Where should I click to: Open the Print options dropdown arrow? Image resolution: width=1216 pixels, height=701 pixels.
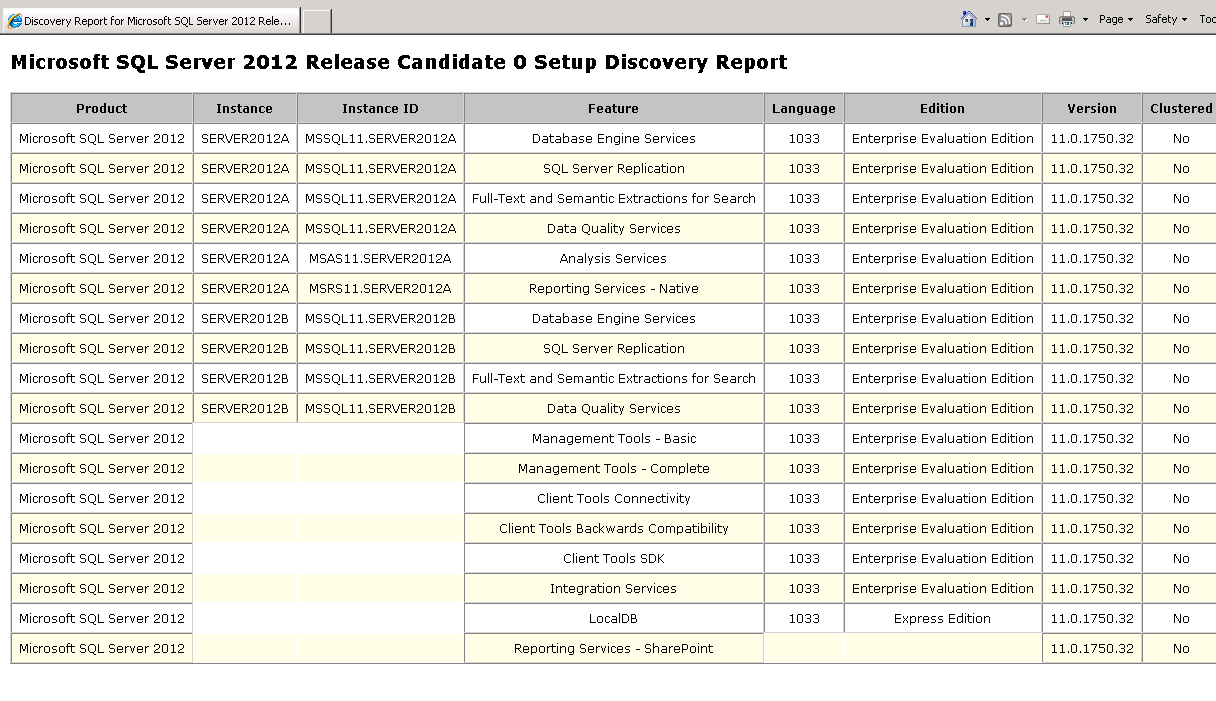1085,19
